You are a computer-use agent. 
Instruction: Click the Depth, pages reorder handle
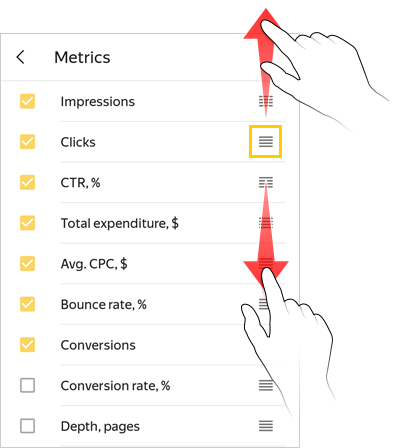[x=266, y=426]
